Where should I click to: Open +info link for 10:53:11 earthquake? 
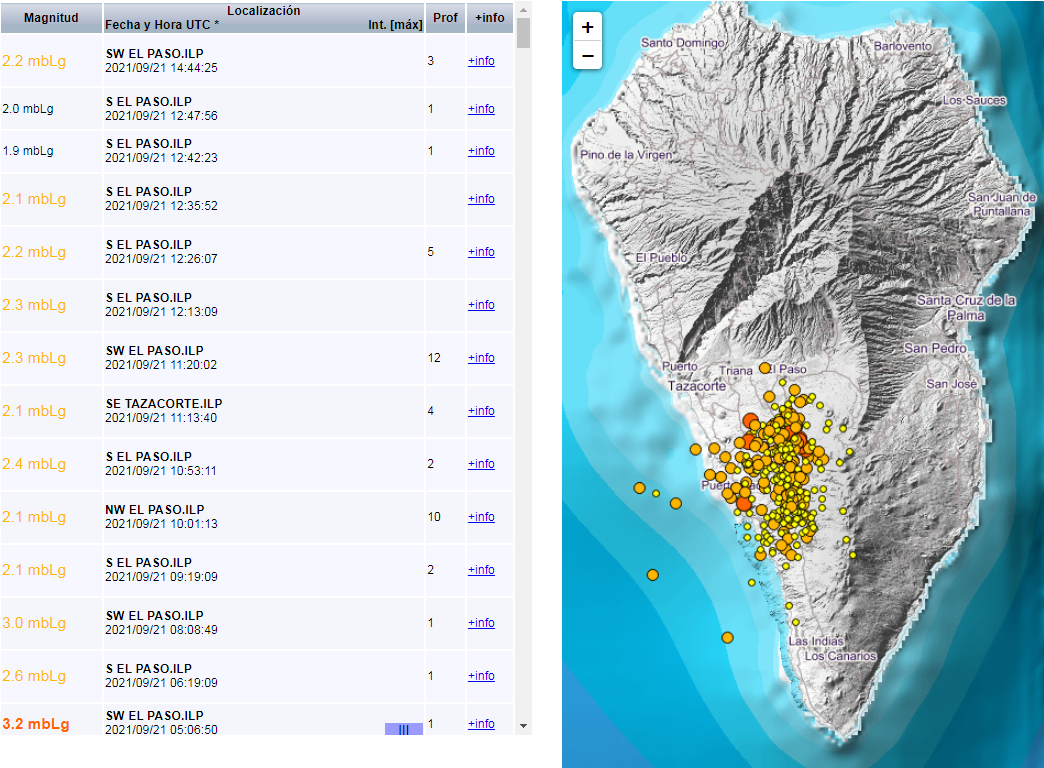(x=481, y=464)
